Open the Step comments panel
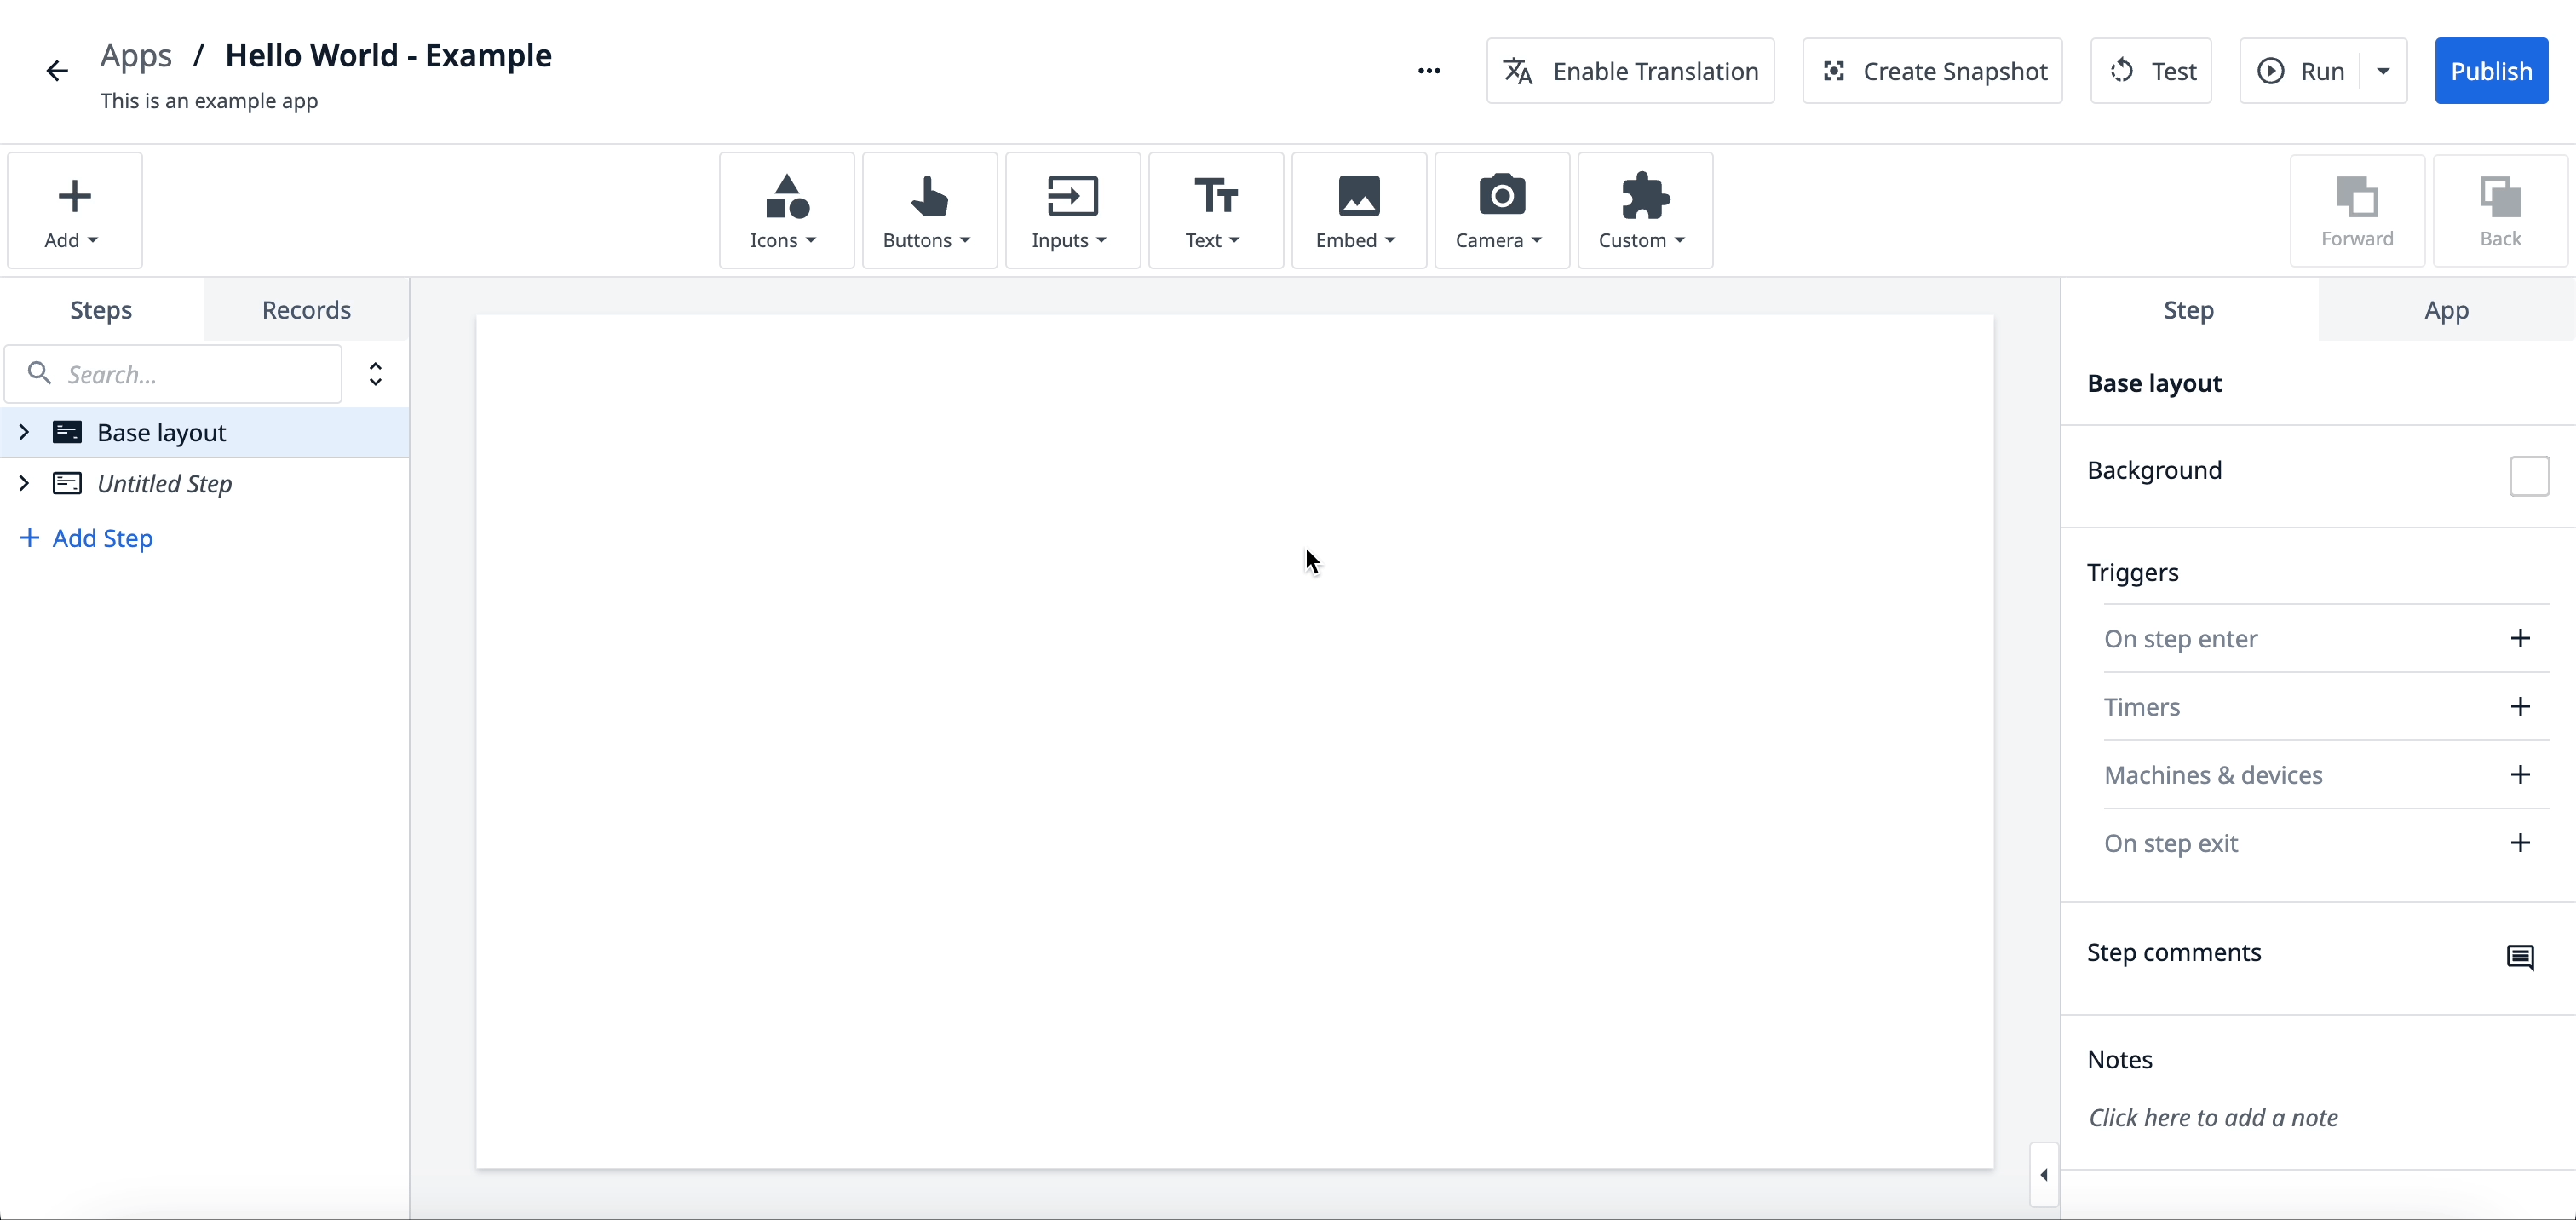This screenshot has width=2576, height=1220. pos(2520,957)
